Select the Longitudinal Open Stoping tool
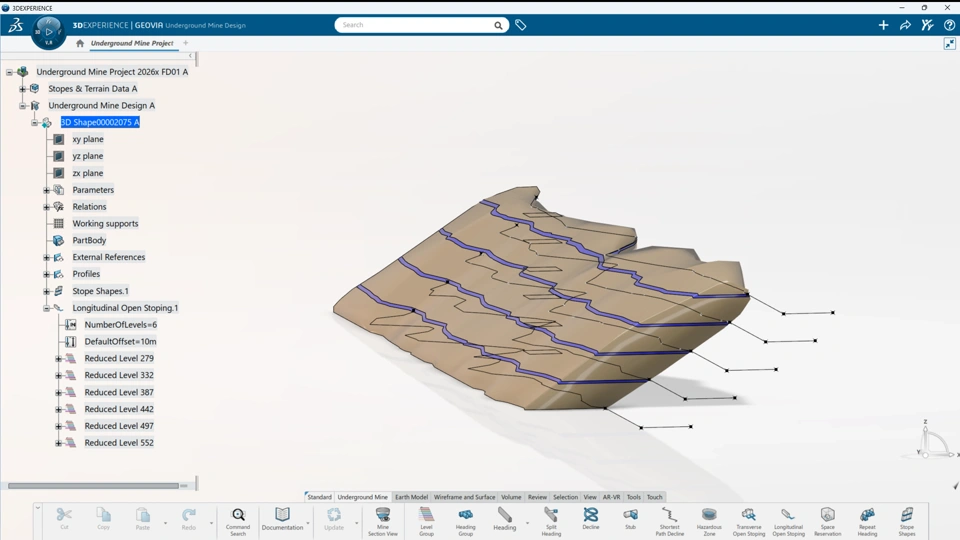Viewport: 960px width, 540px height. [x=789, y=522]
